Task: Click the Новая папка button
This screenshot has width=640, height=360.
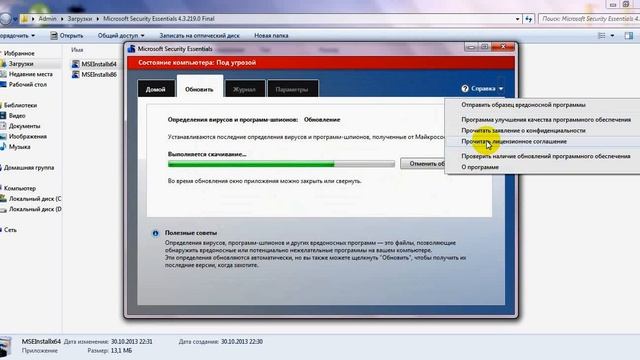Action: pos(271,36)
